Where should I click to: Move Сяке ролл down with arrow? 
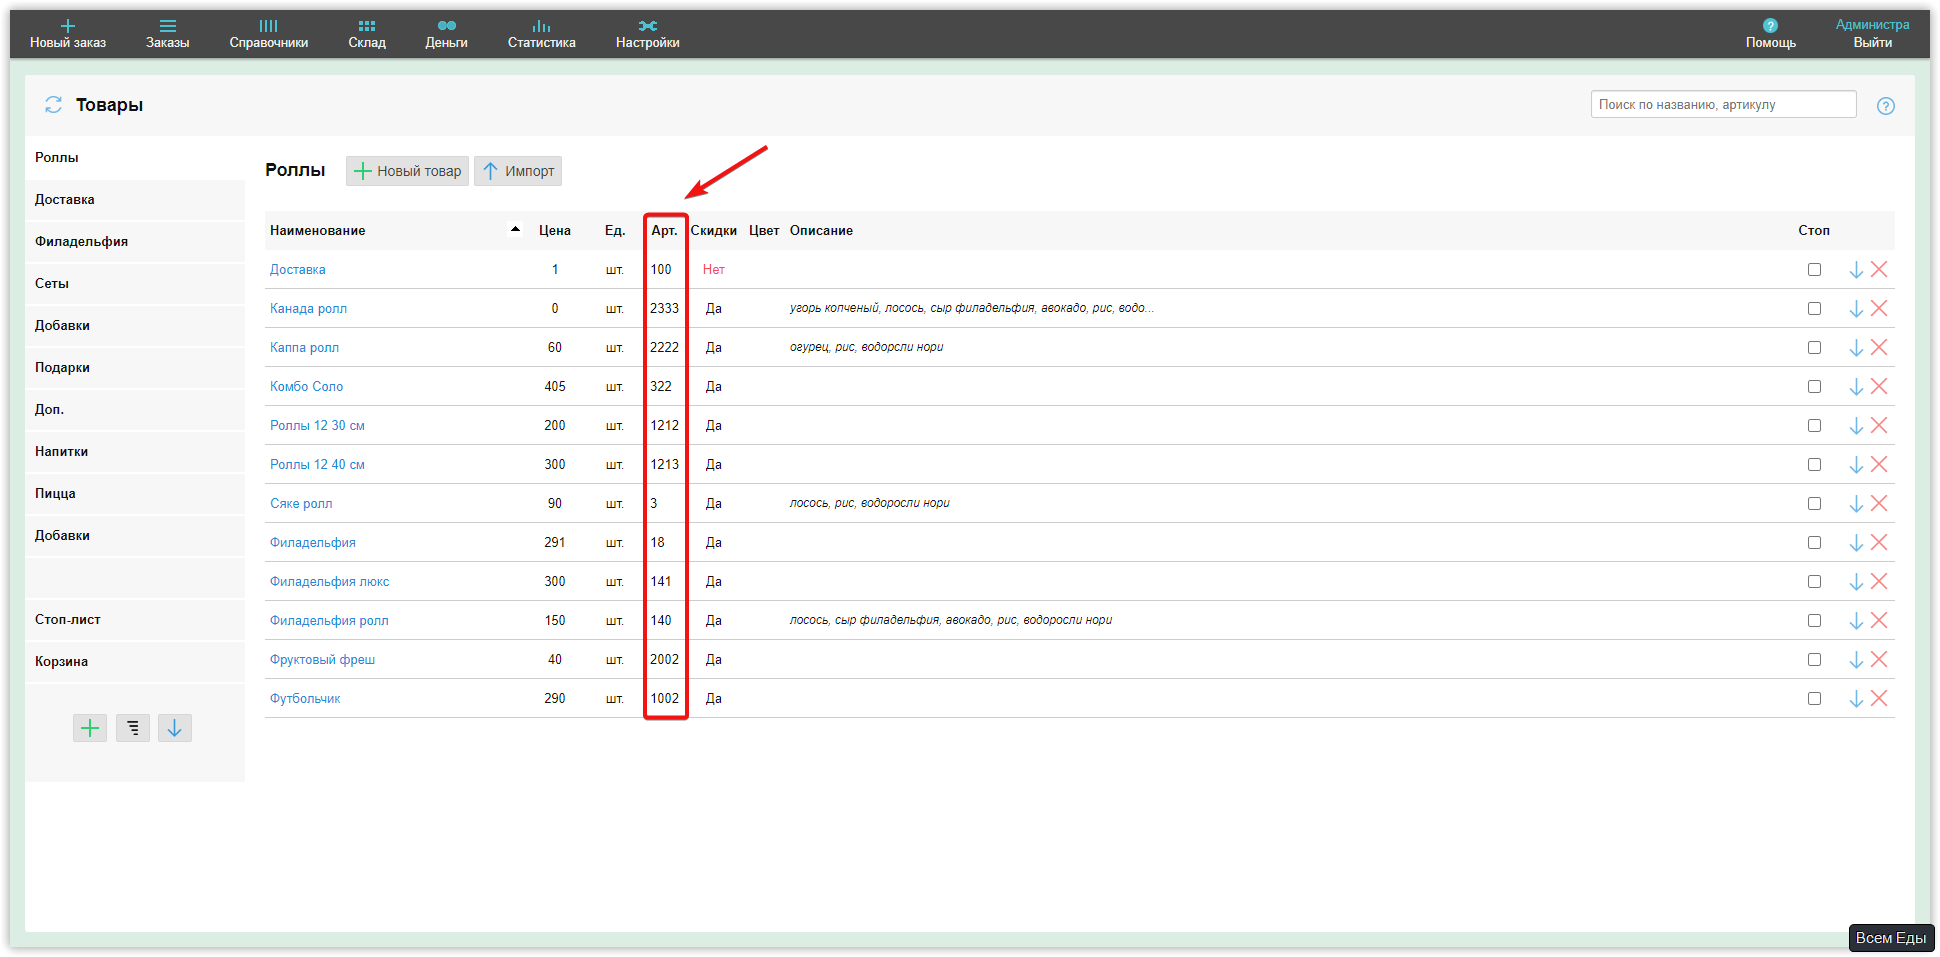click(1856, 503)
